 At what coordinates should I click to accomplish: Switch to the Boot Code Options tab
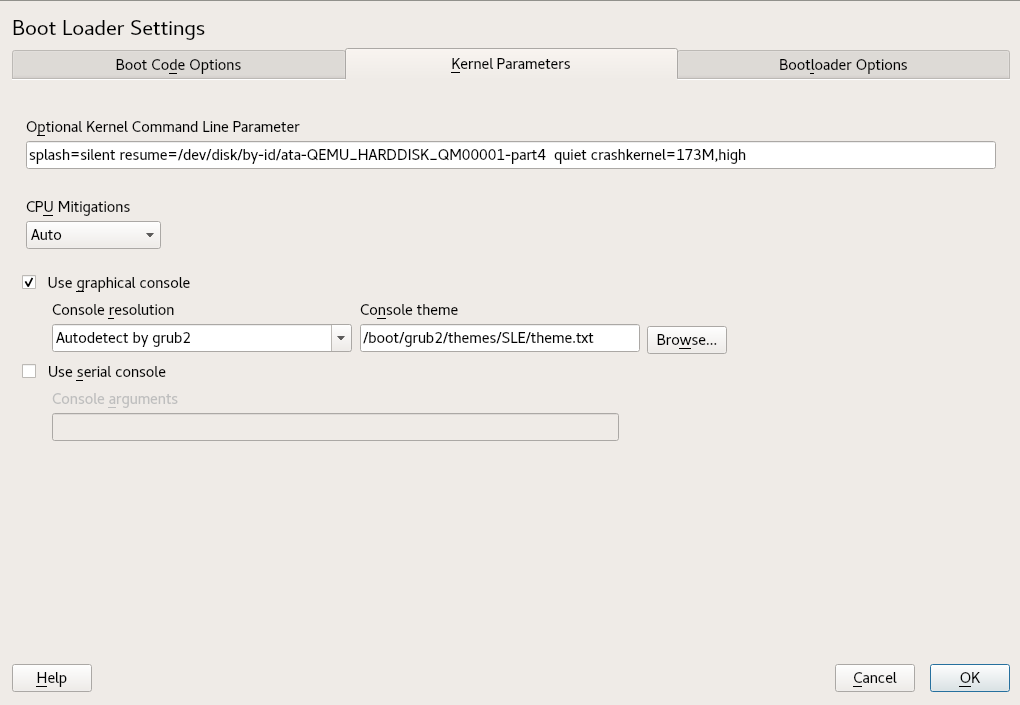178,65
